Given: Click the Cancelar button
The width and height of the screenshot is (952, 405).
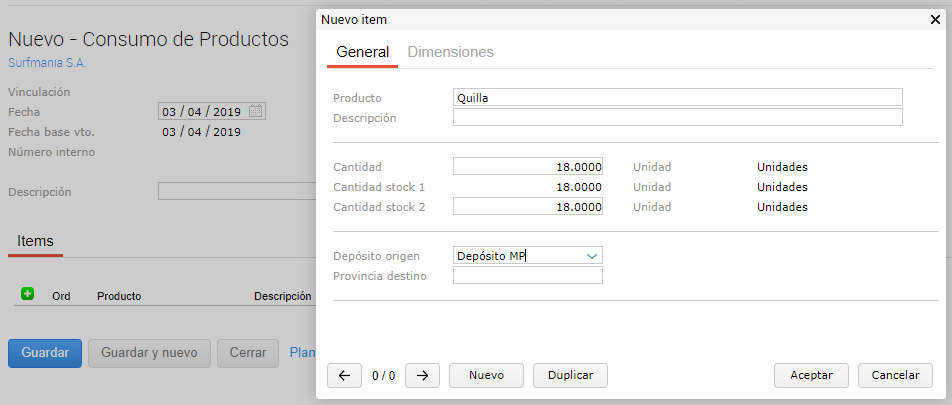Looking at the screenshot, I should pyautogui.click(x=895, y=375).
